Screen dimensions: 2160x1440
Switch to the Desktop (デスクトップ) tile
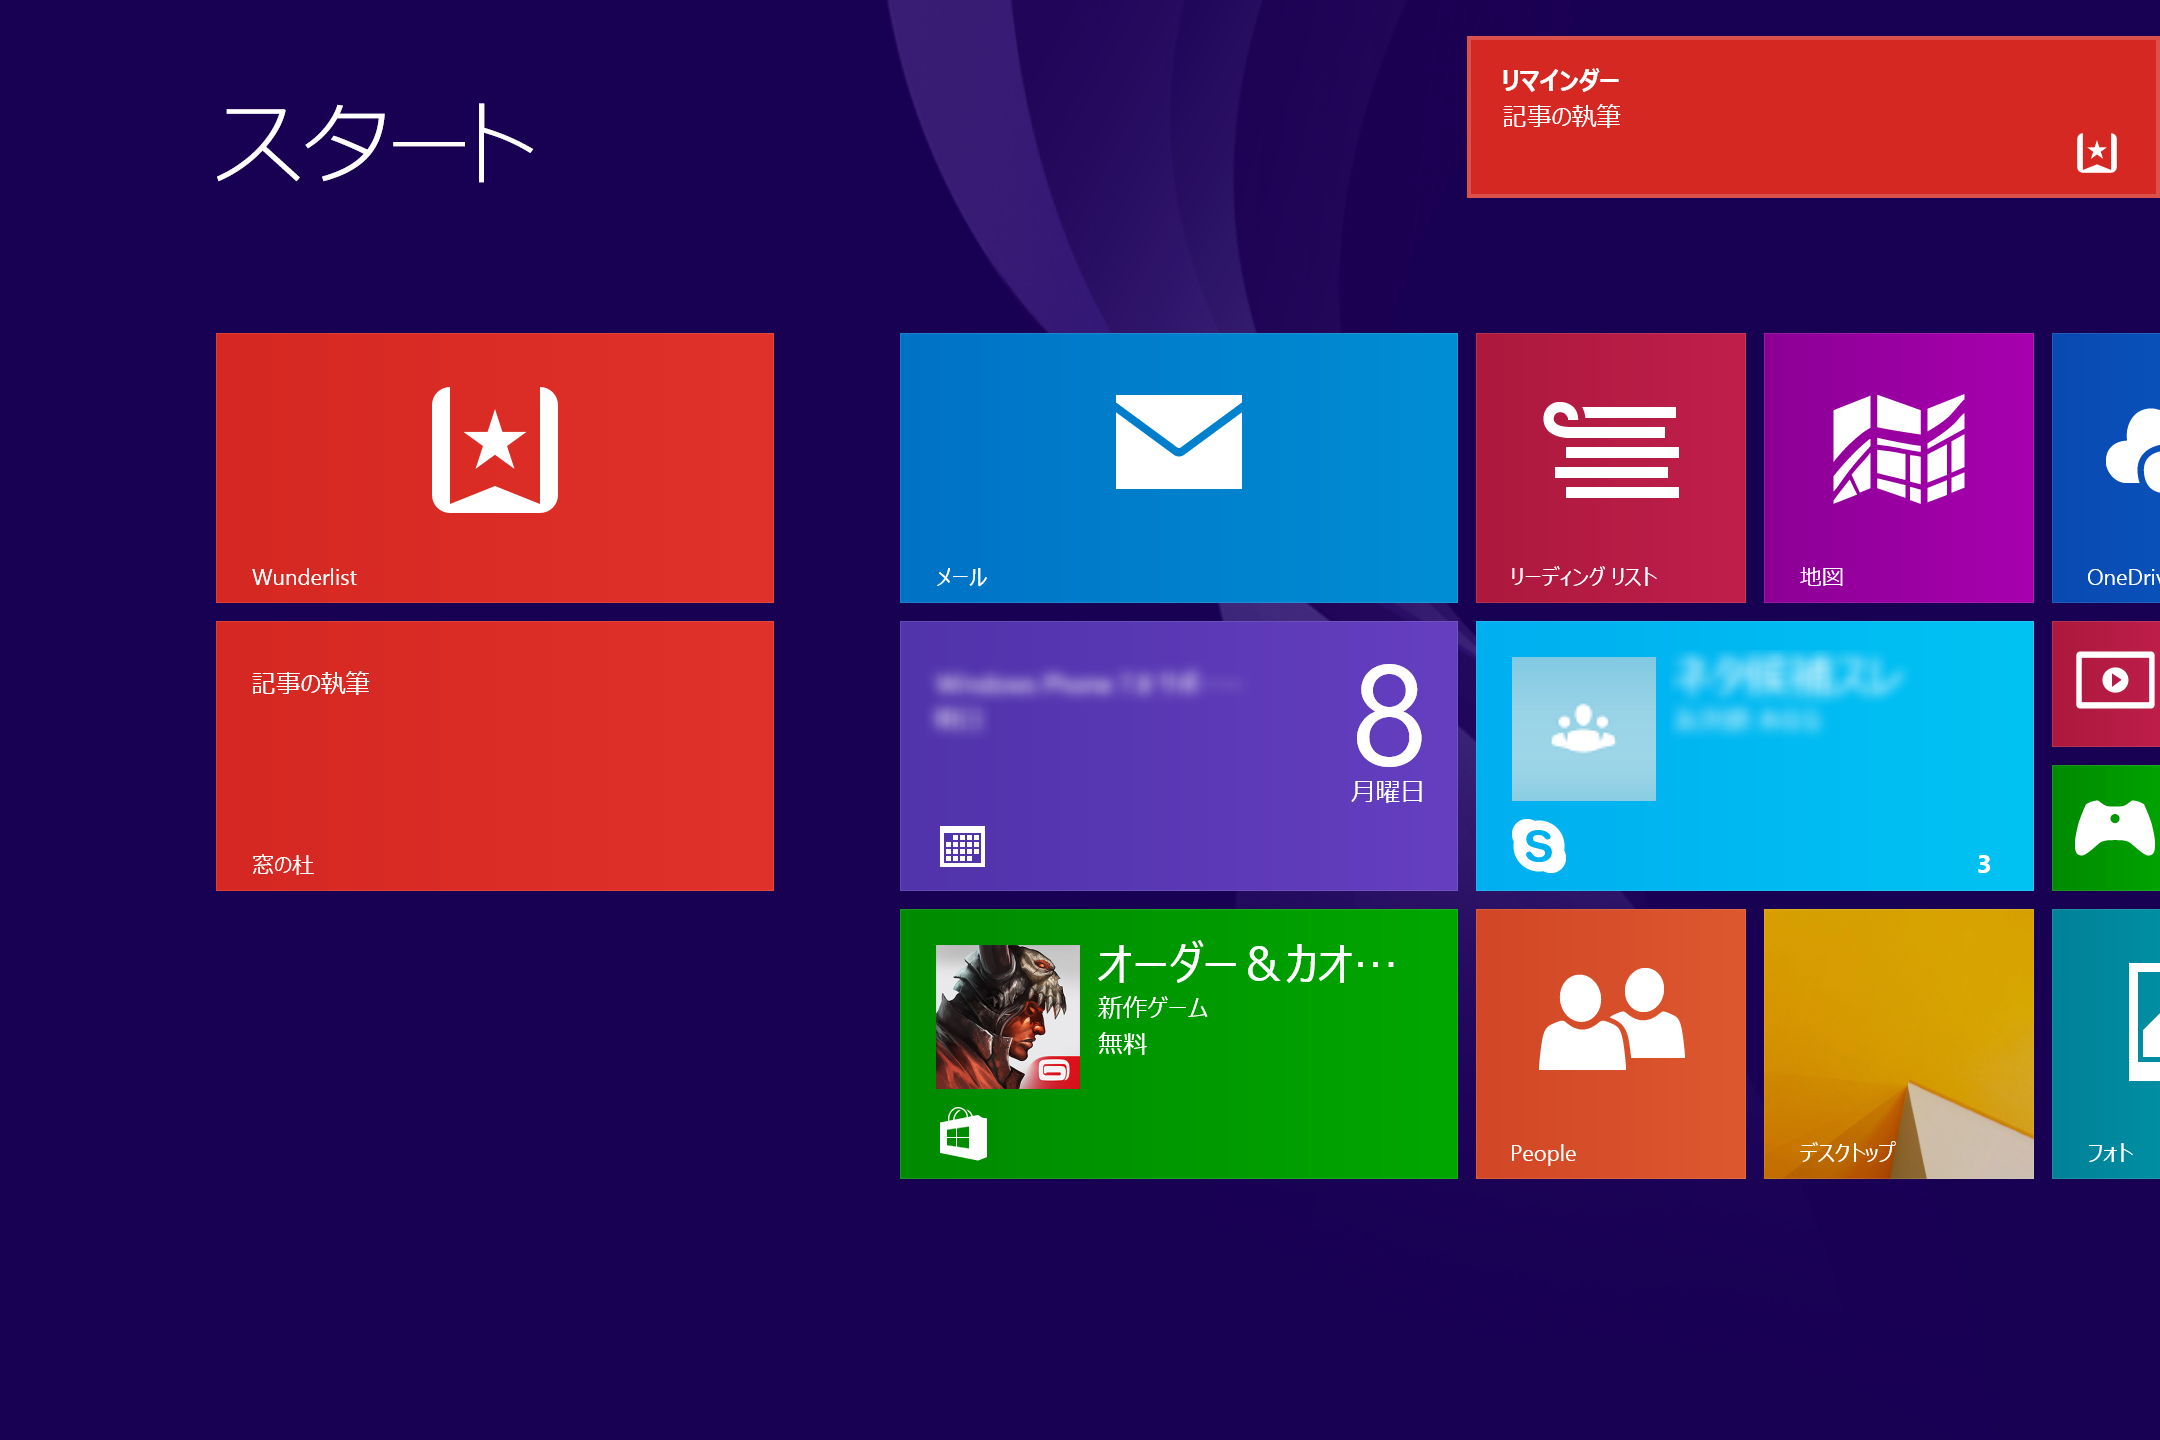coord(1898,1043)
